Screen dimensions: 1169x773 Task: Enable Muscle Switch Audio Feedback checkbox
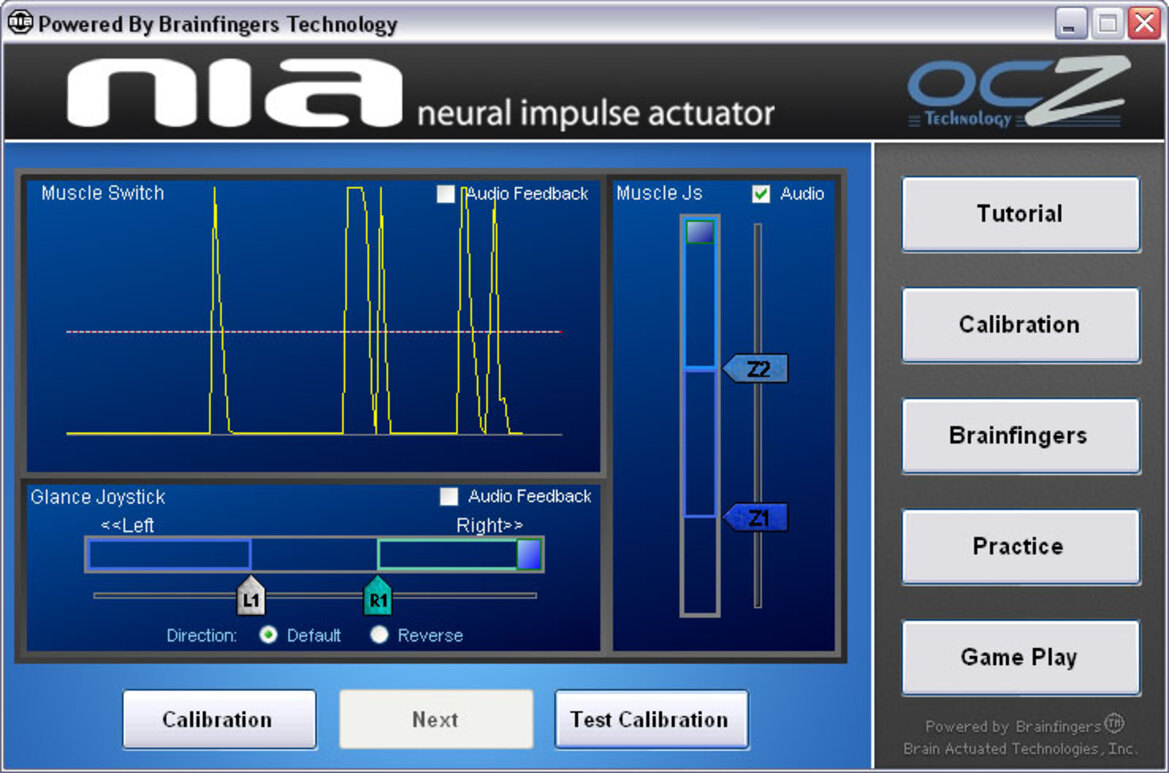(x=446, y=194)
